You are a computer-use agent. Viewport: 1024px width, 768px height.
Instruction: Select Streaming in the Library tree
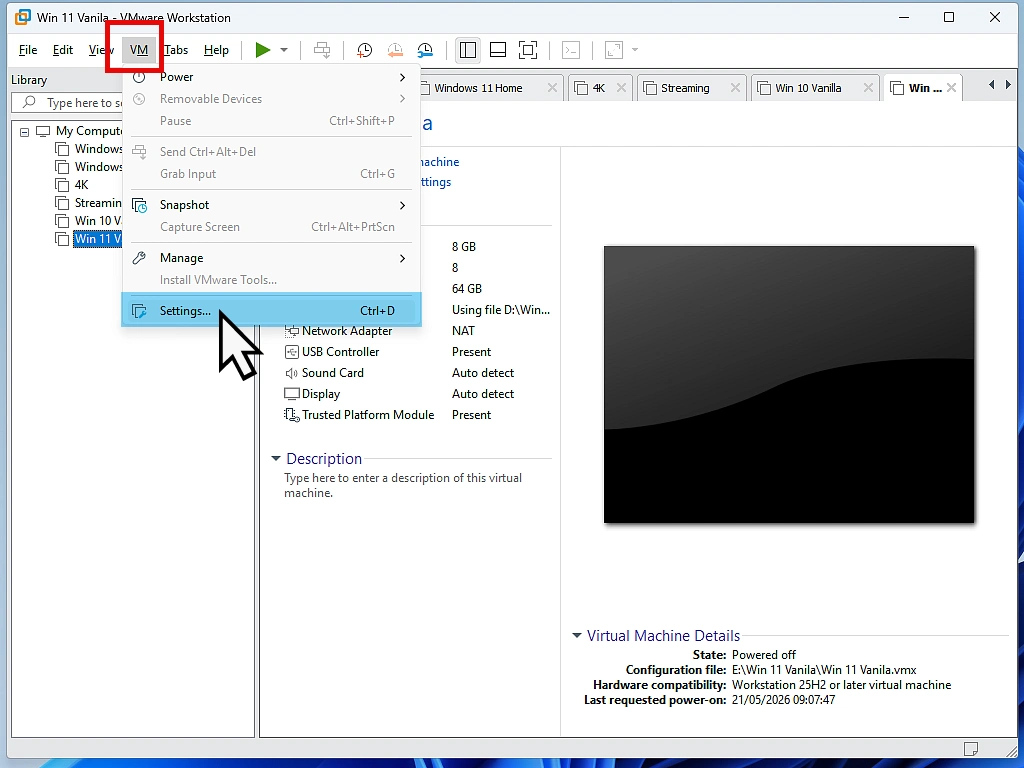(98, 203)
